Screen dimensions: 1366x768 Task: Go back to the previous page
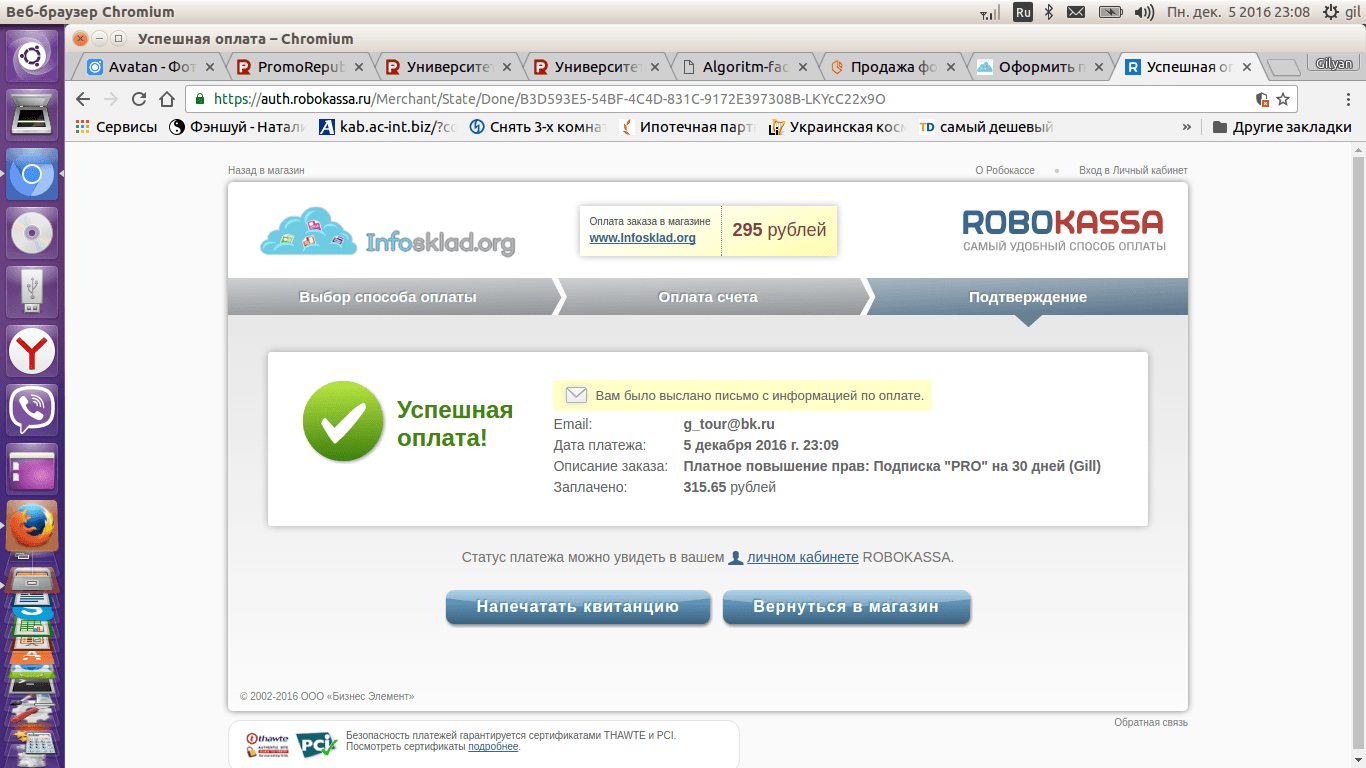(83, 99)
